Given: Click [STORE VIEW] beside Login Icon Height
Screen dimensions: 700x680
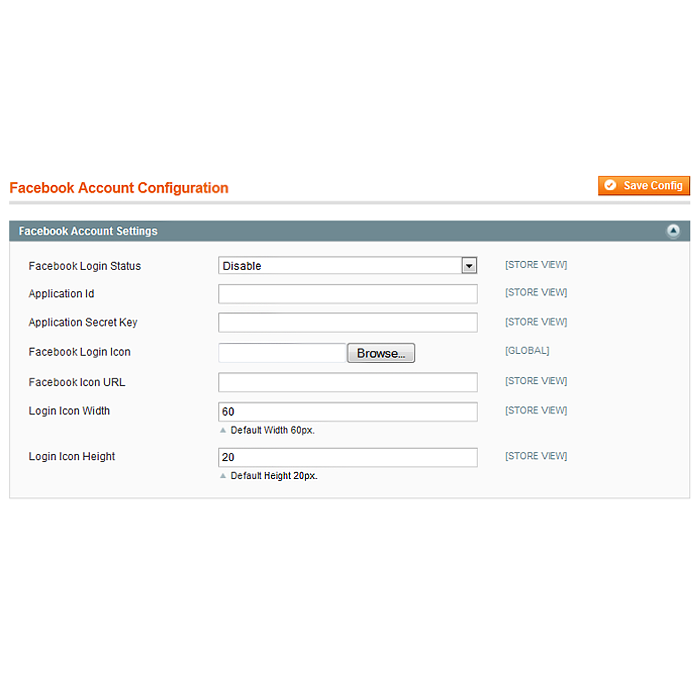Looking at the screenshot, I should point(536,456).
